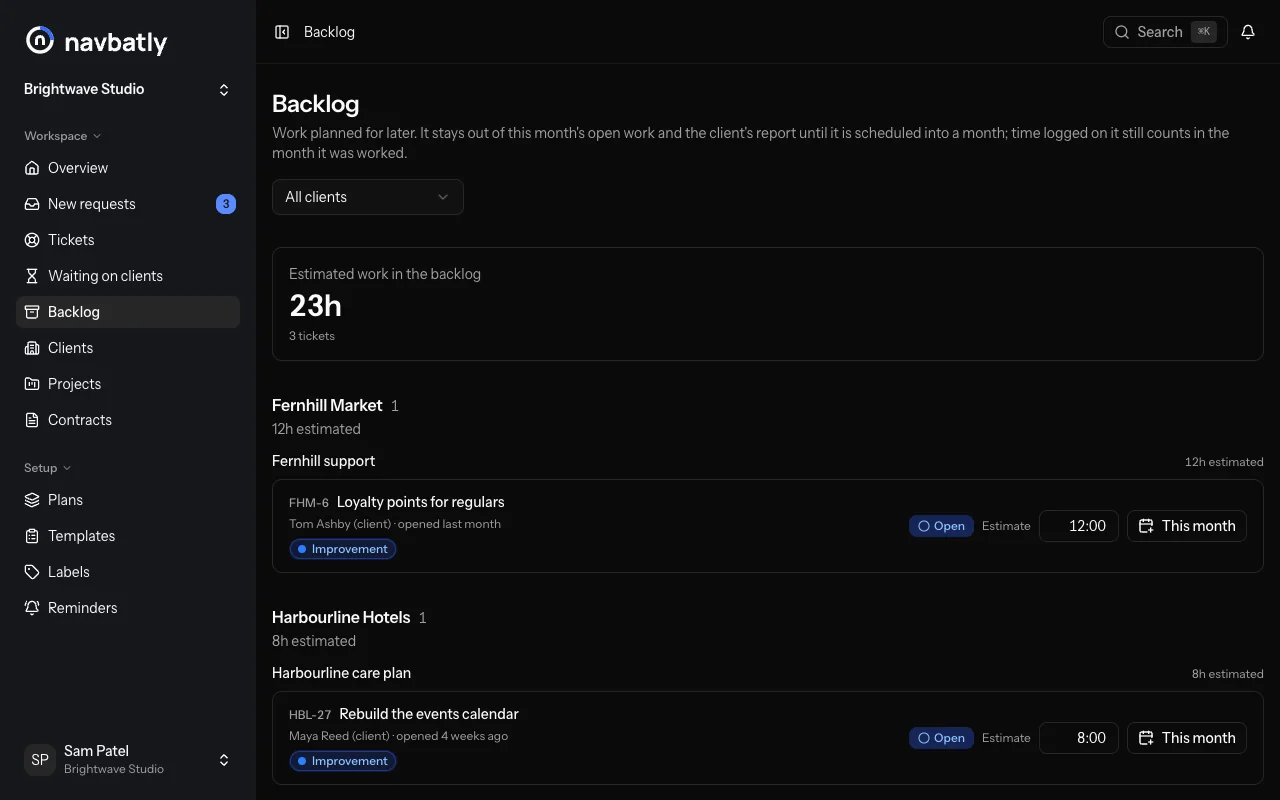Click the Fernhill Market client heading
This screenshot has height=800, width=1280.
click(327, 405)
